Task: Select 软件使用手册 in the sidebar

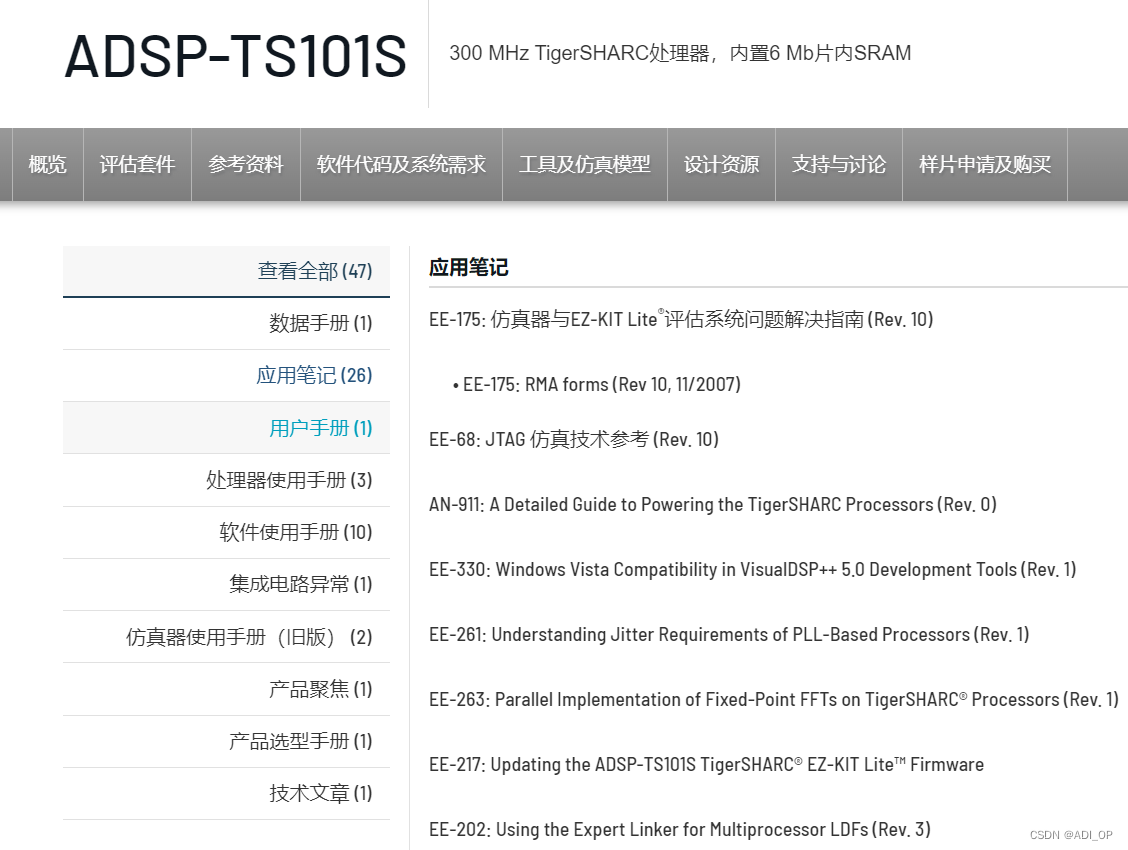Action: [x=296, y=532]
